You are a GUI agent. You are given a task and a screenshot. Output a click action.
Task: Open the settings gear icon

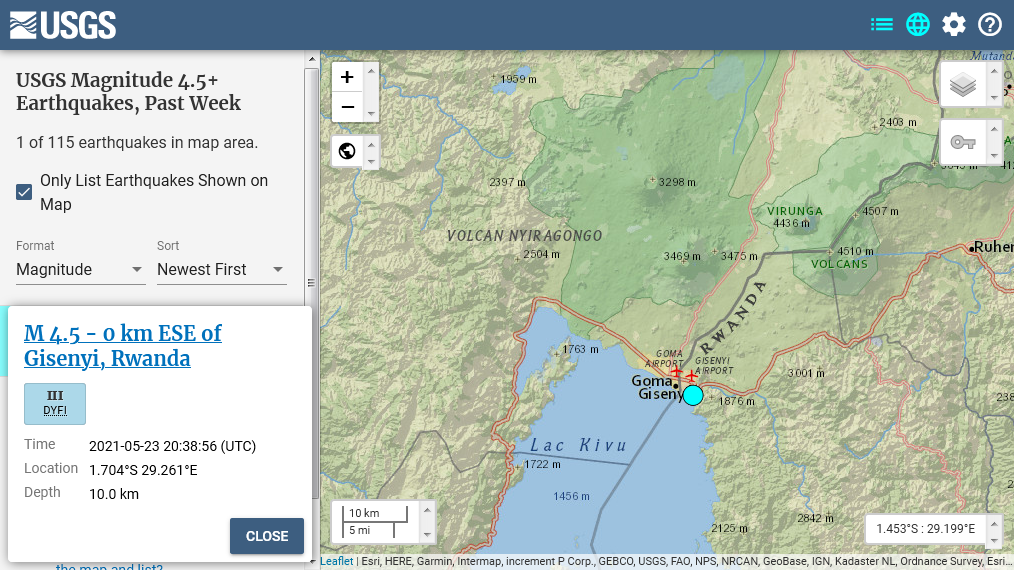point(954,25)
